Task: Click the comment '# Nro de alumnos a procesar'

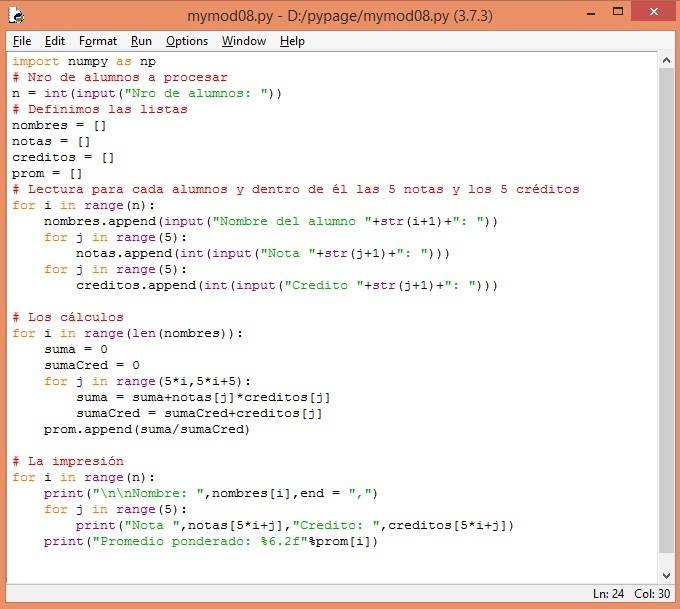Action: pyautogui.click(x=120, y=78)
